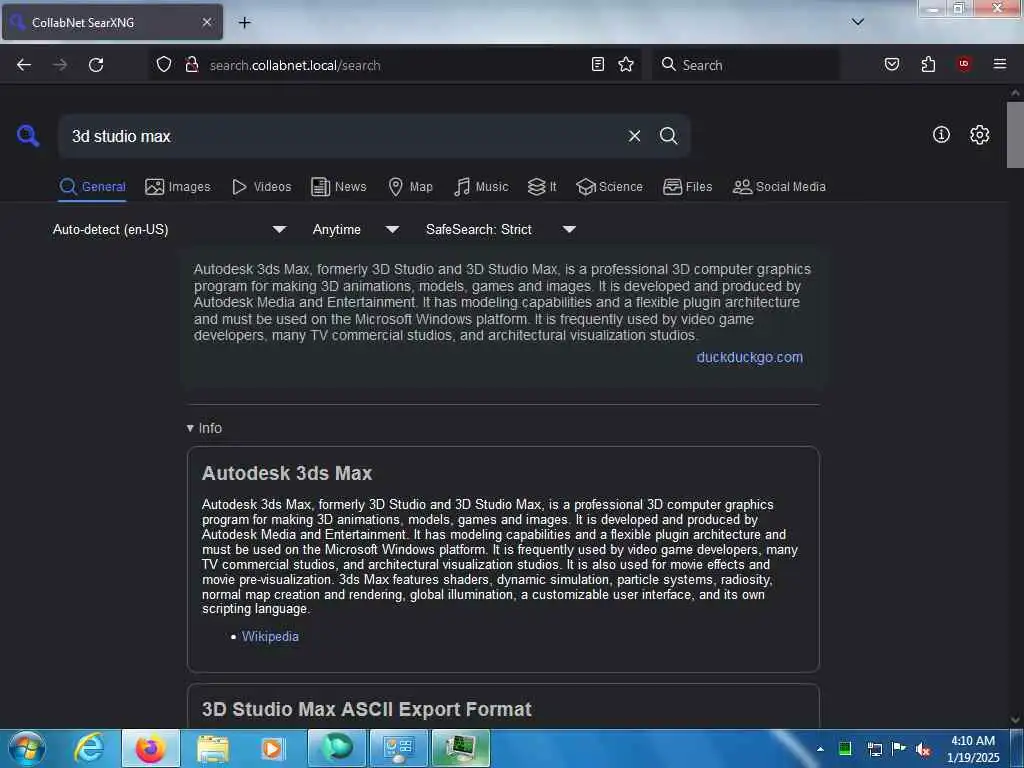Switch to the Files tab
Image resolution: width=1024 pixels, height=768 pixels.
tap(688, 187)
